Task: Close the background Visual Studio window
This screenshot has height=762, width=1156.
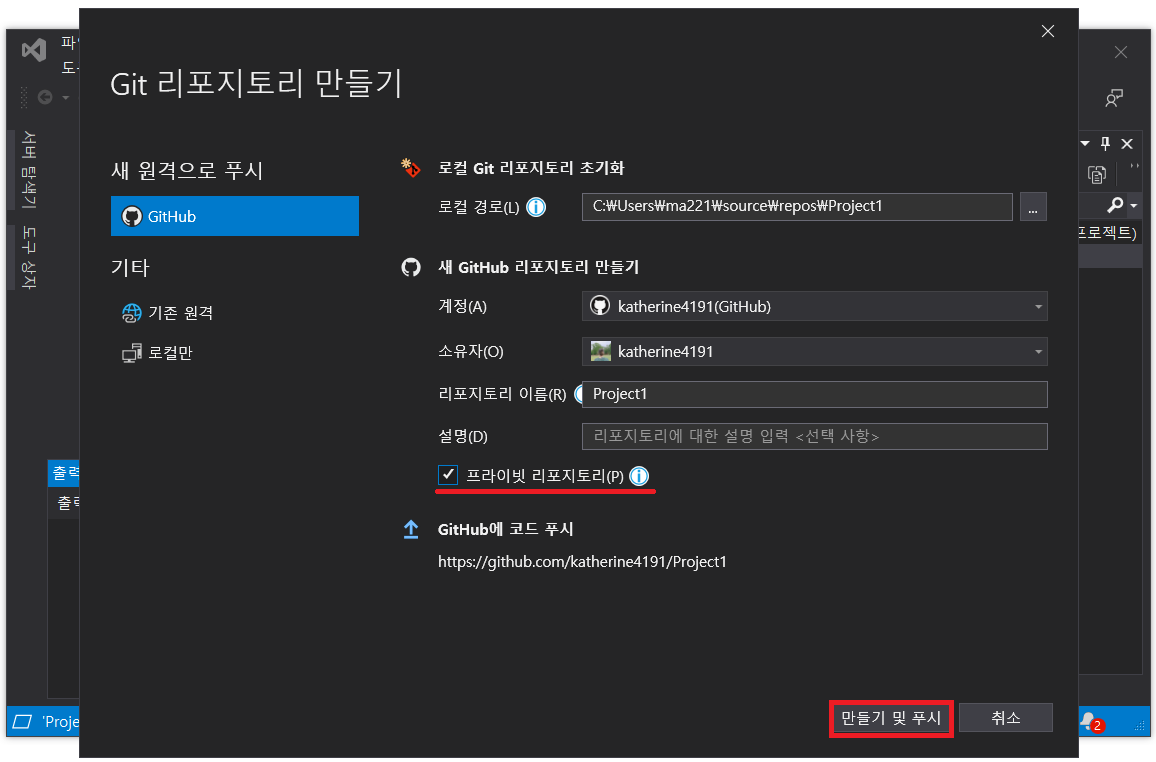Action: (x=1121, y=52)
